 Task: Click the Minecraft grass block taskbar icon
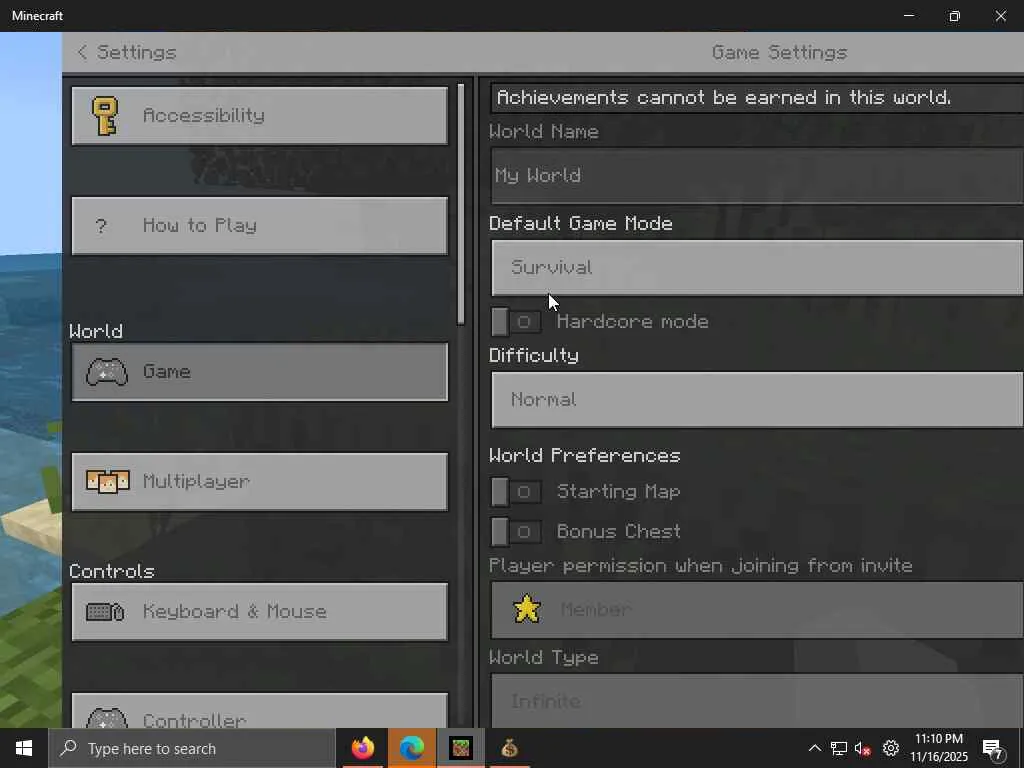(460, 748)
